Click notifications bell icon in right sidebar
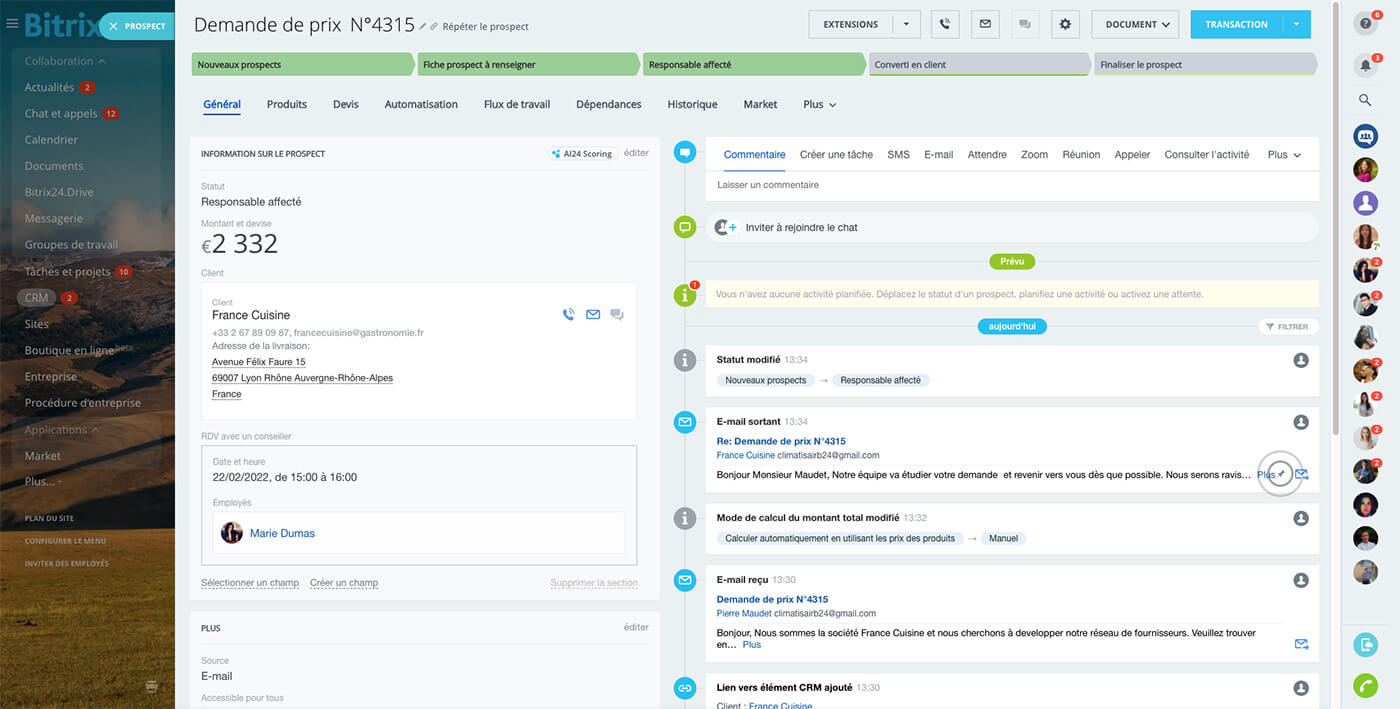Viewport: 1400px width, 709px height. coord(1365,65)
